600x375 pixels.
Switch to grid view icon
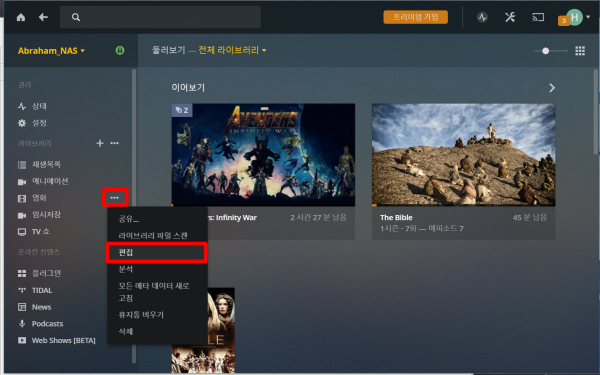click(x=580, y=51)
